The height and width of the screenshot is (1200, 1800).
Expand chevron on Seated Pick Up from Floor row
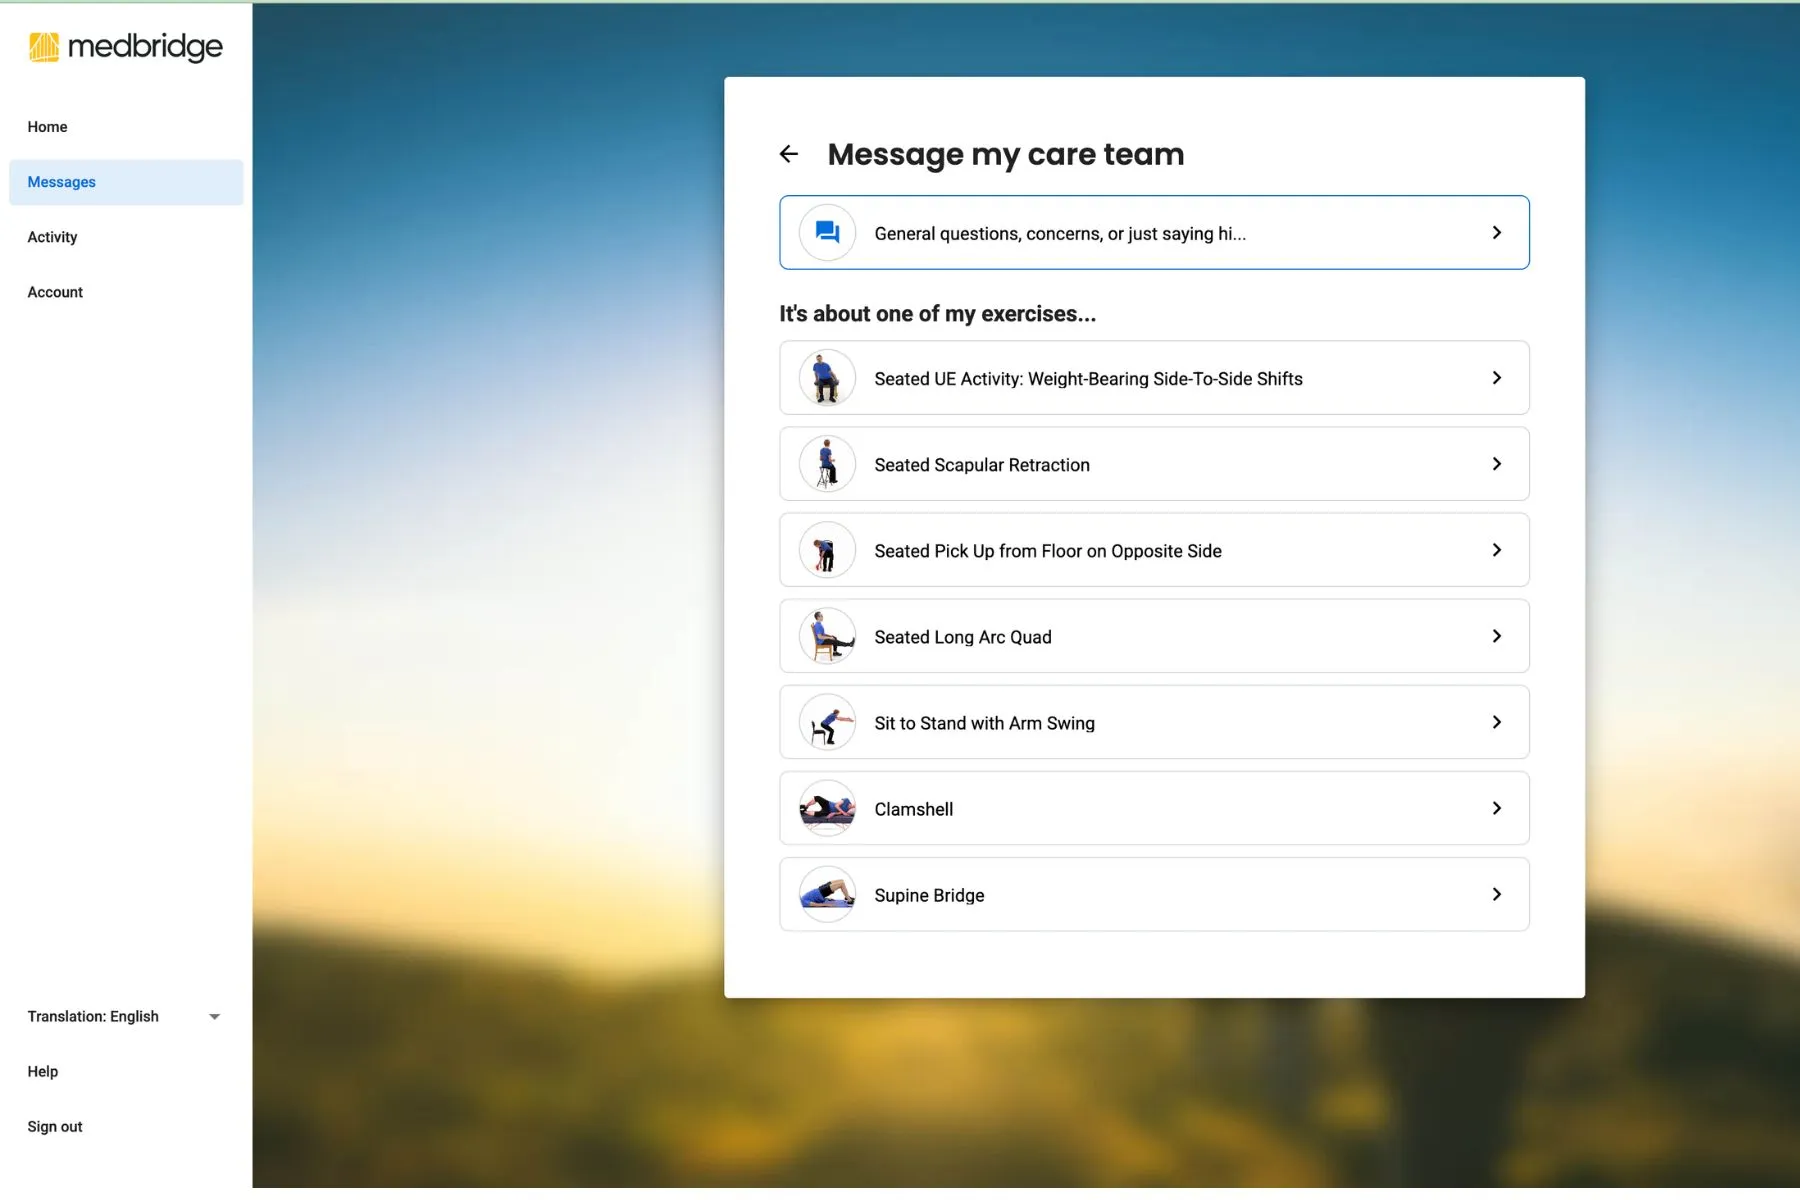tap(1496, 550)
